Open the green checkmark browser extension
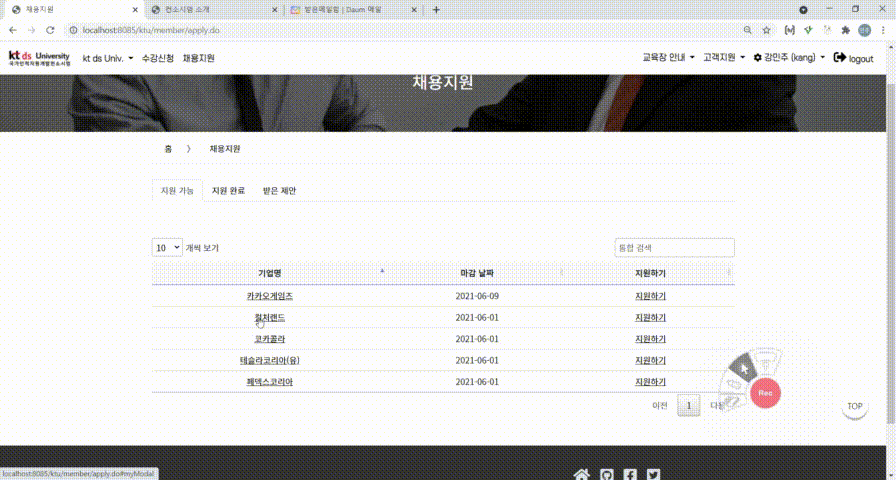The width and height of the screenshot is (896, 480). pyautogui.click(x=808, y=30)
